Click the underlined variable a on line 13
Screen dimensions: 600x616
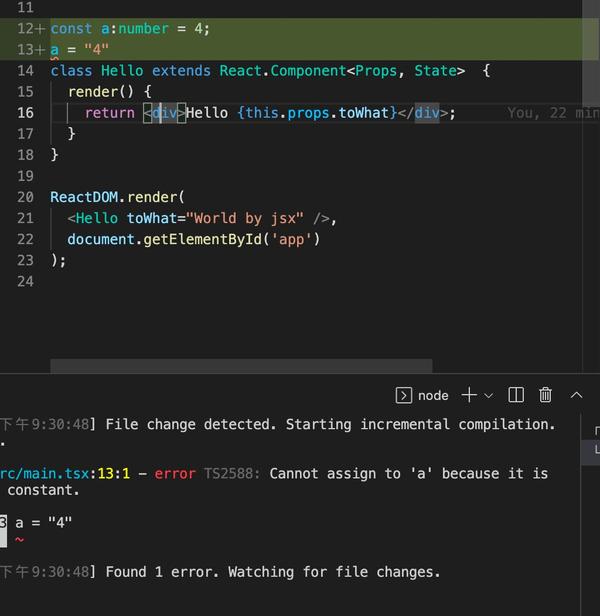tap(55, 50)
